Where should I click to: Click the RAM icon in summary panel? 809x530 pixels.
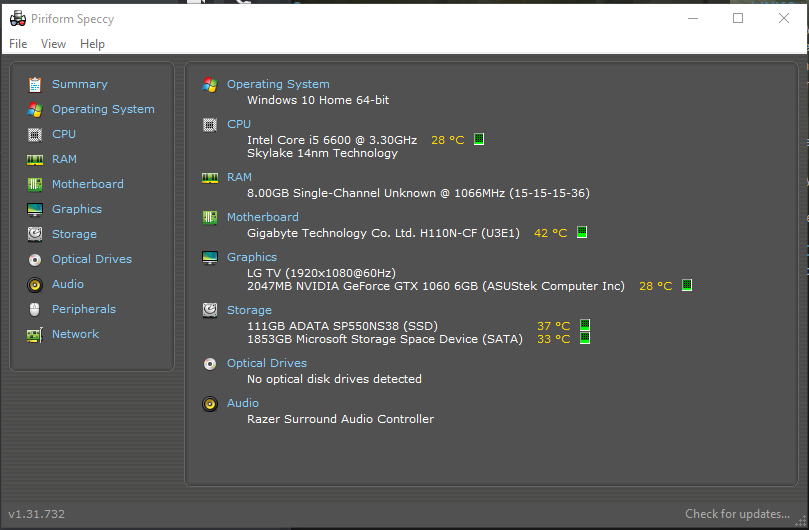(210, 178)
